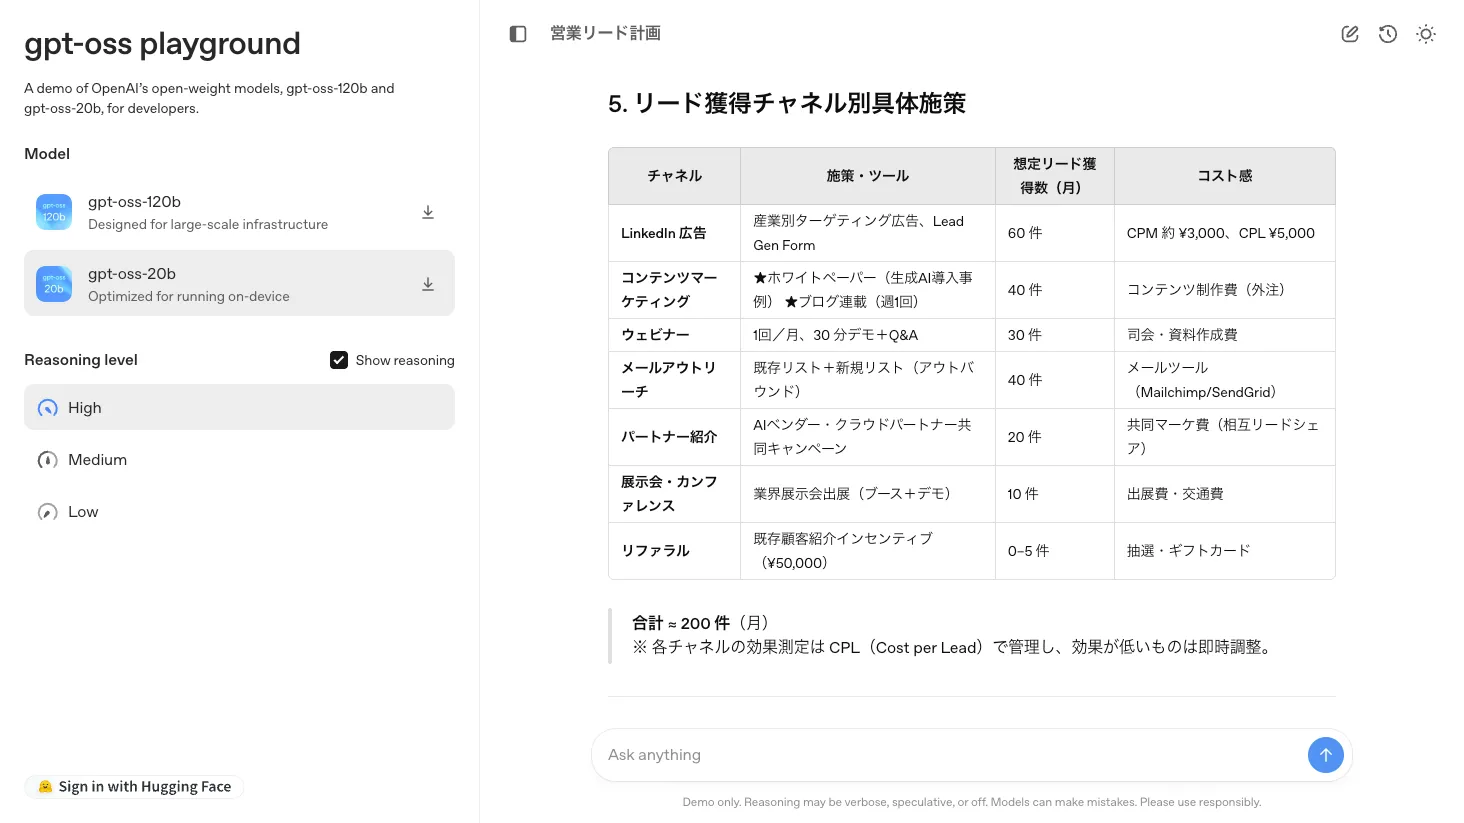
Task: Click the Model section label
Action: click(47, 154)
